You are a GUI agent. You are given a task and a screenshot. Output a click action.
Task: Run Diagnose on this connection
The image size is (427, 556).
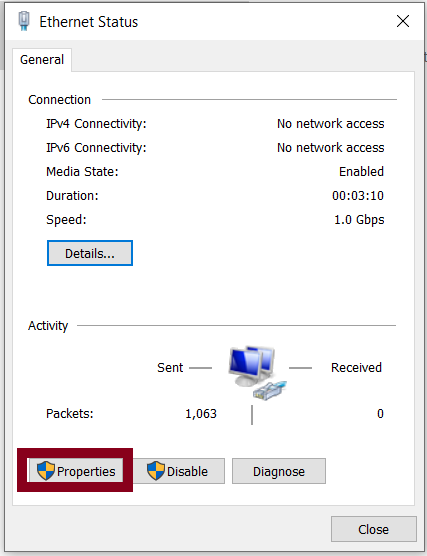coord(279,471)
